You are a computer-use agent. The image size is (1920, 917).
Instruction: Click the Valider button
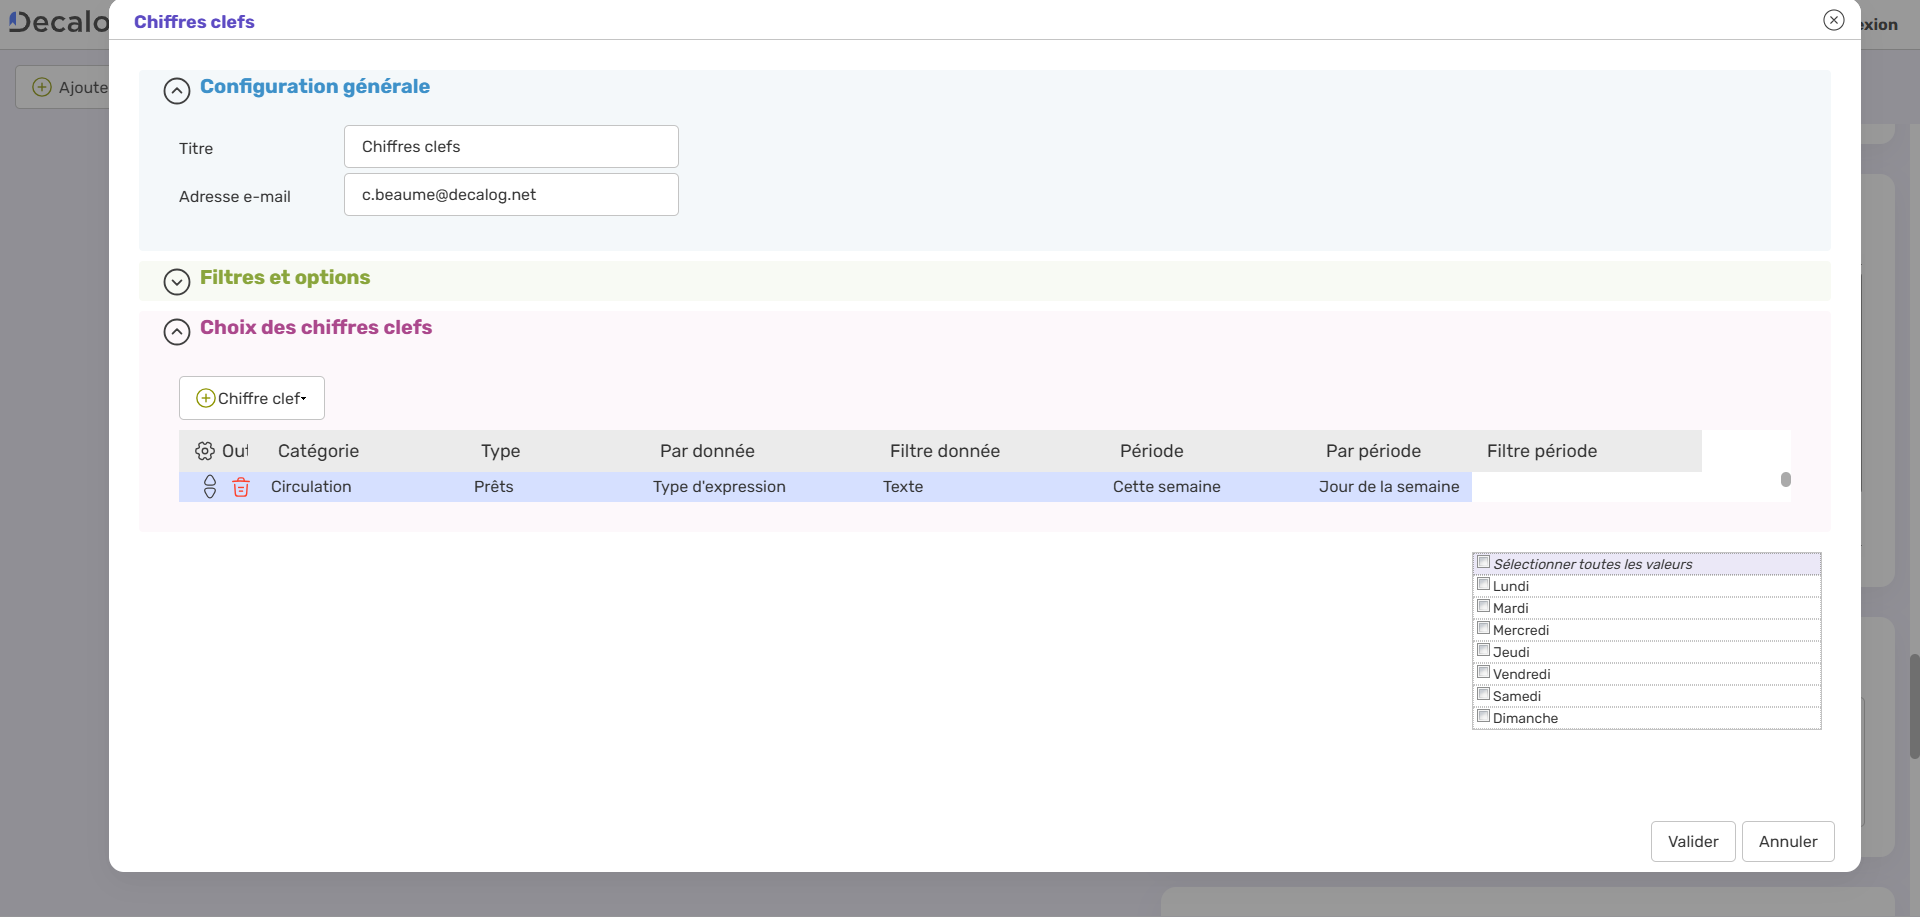click(1692, 841)
